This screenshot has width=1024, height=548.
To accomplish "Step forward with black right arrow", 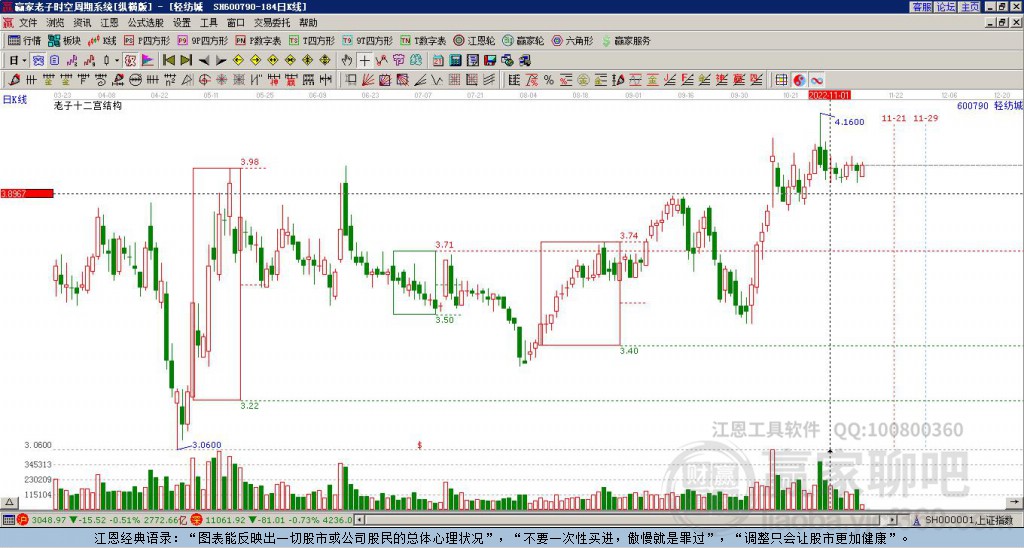I will 221,60.
